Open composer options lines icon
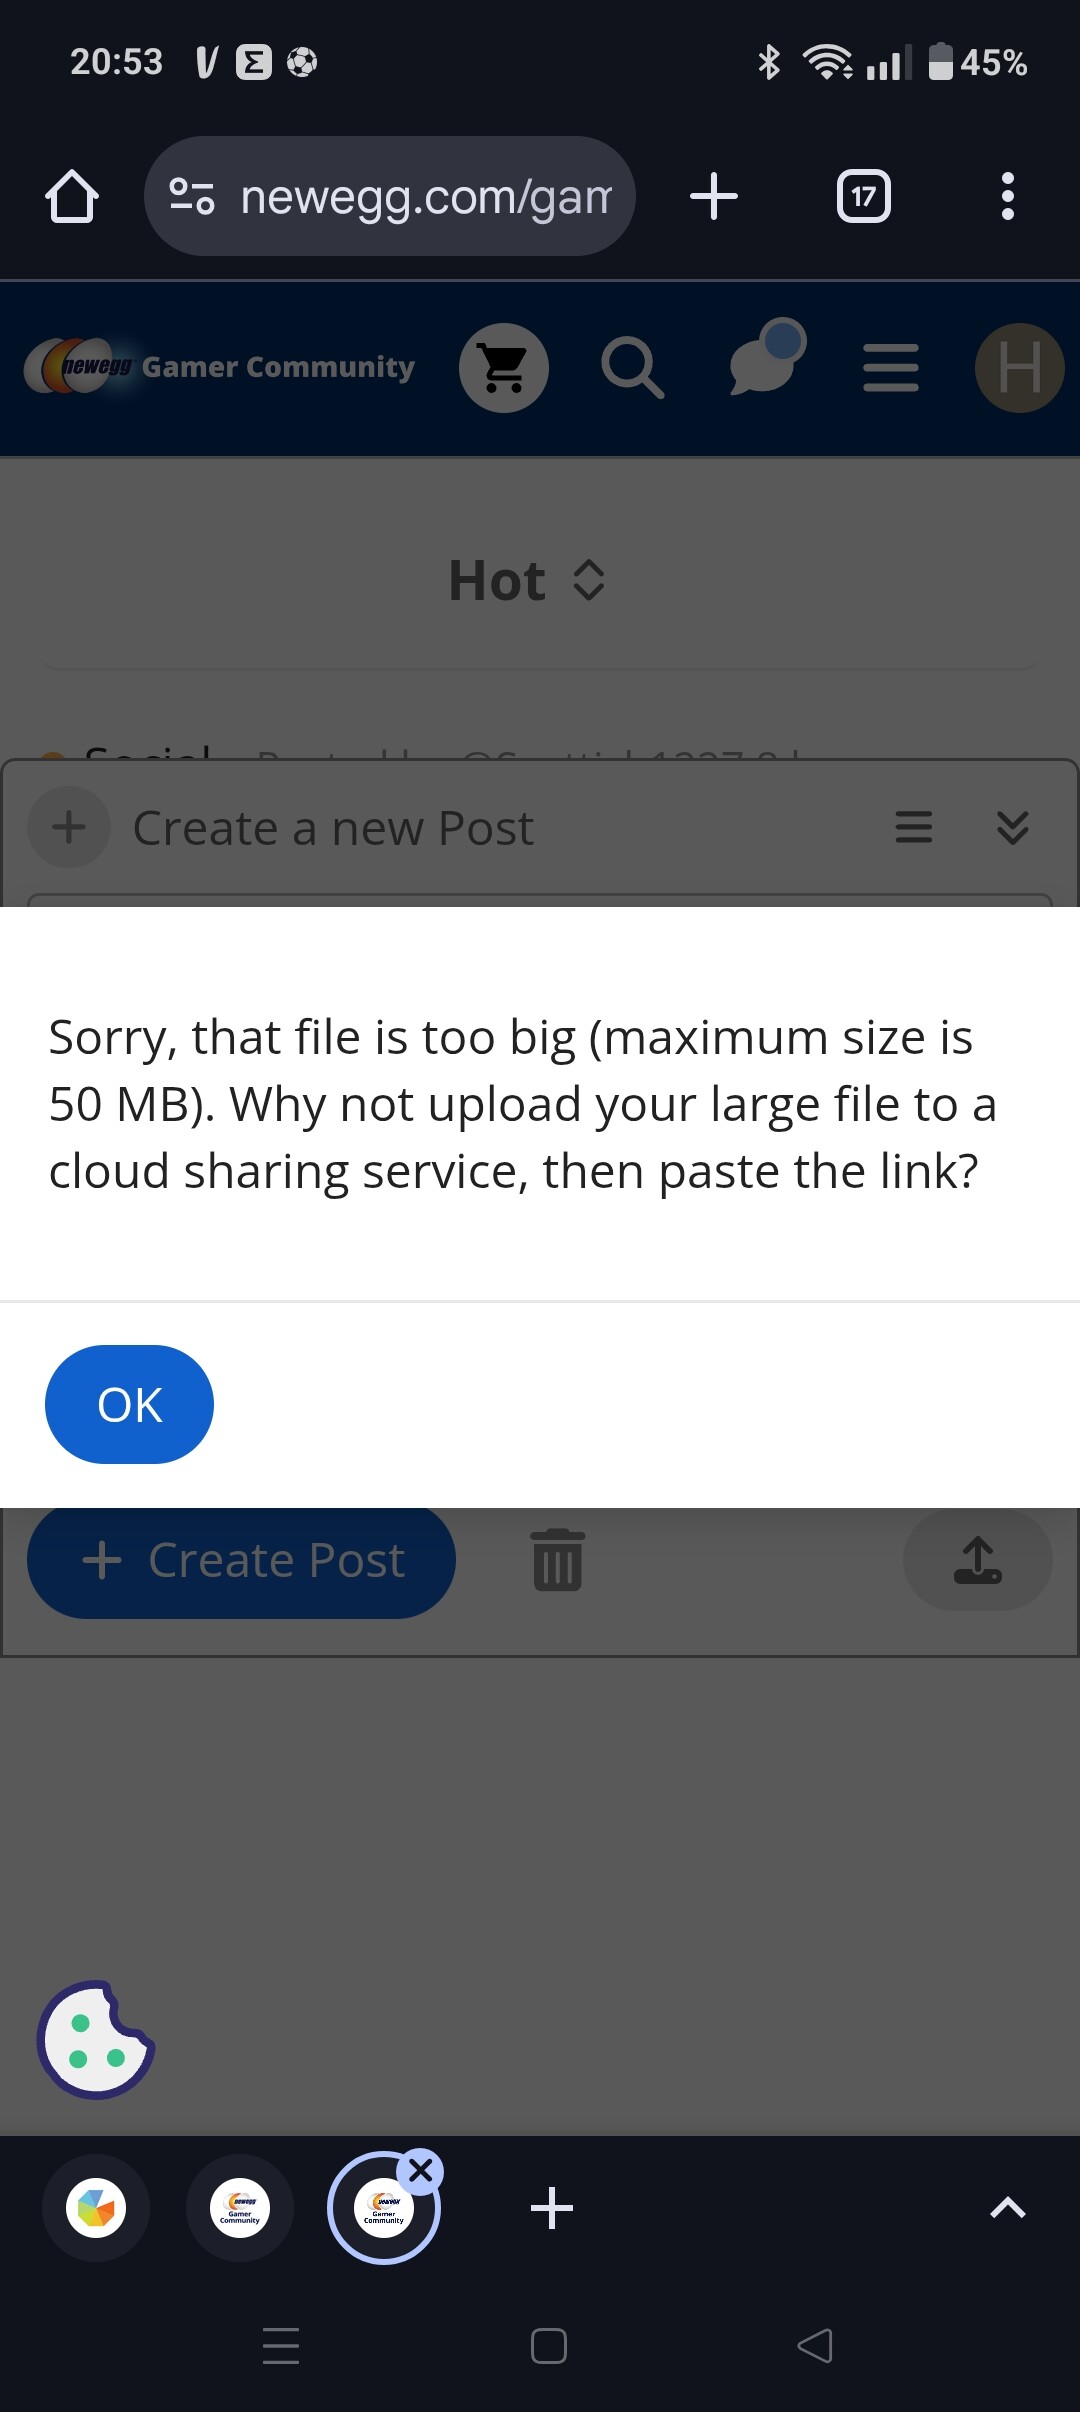The height and width of the screenshot is (2412, 1080). [x=913, y=828]
